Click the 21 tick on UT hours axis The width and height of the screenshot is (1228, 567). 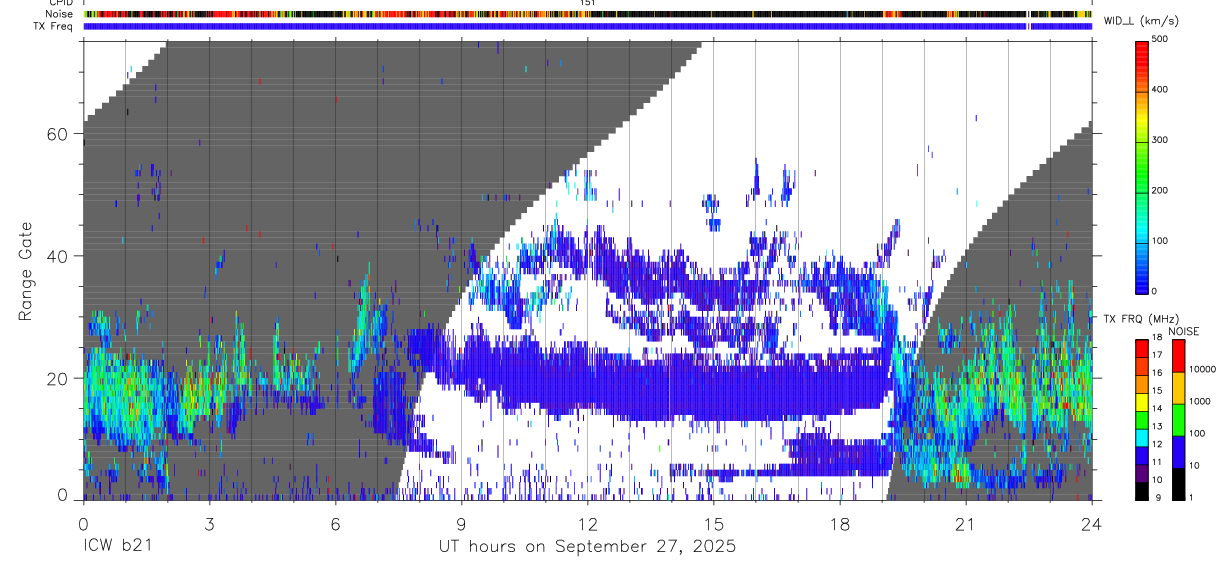(x=966, y=524)
